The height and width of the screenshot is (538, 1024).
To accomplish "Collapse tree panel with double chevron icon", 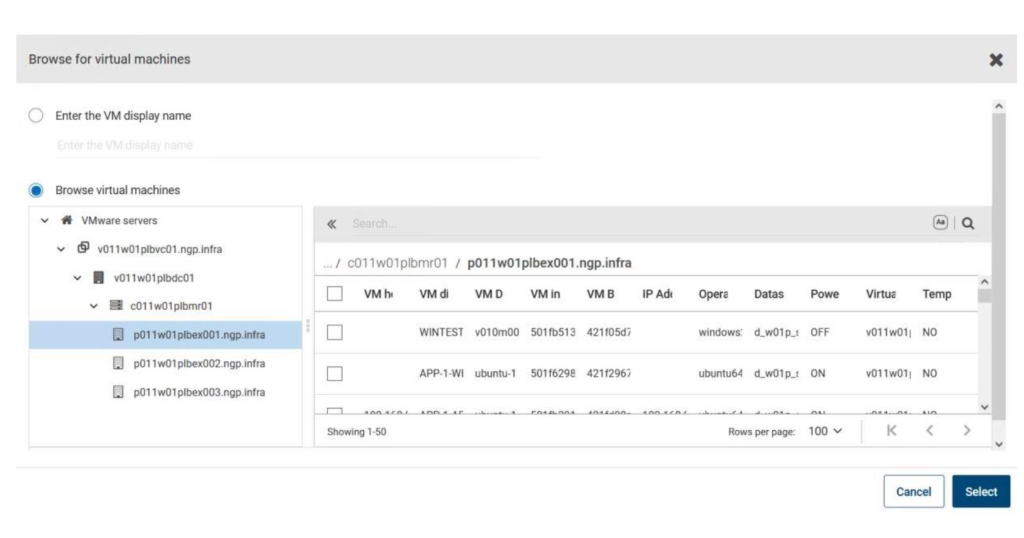I will click(x=332, y=224).
